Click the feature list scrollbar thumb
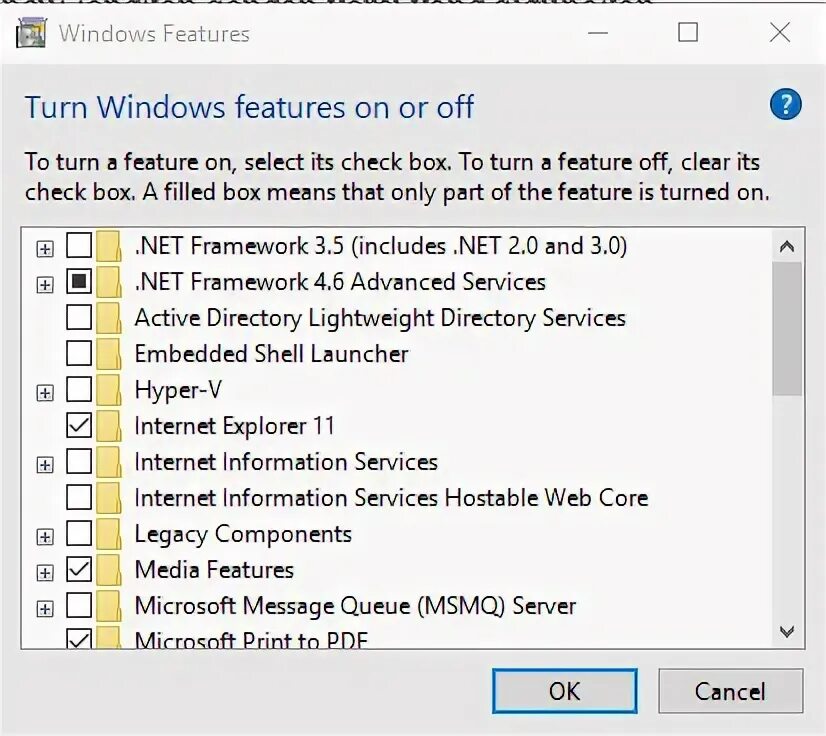The image size is (826, 736). (787, 329)
